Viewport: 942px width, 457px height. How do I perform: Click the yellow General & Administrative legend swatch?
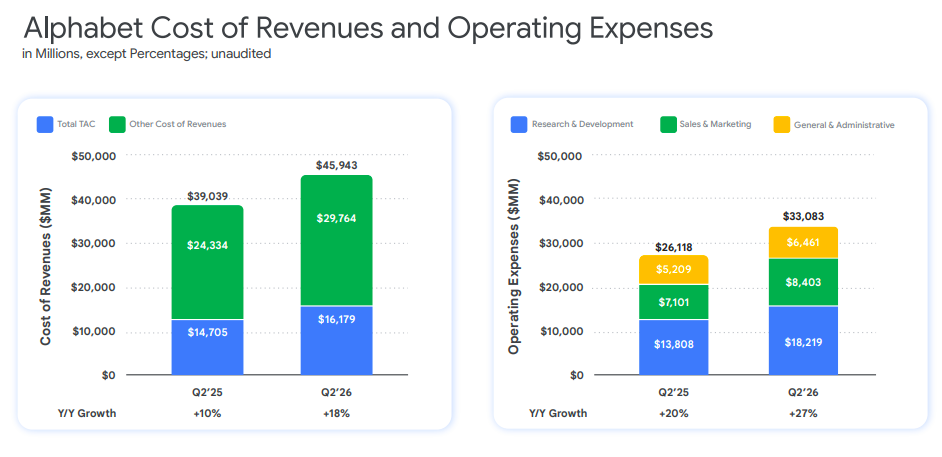(x=781, y=124)
